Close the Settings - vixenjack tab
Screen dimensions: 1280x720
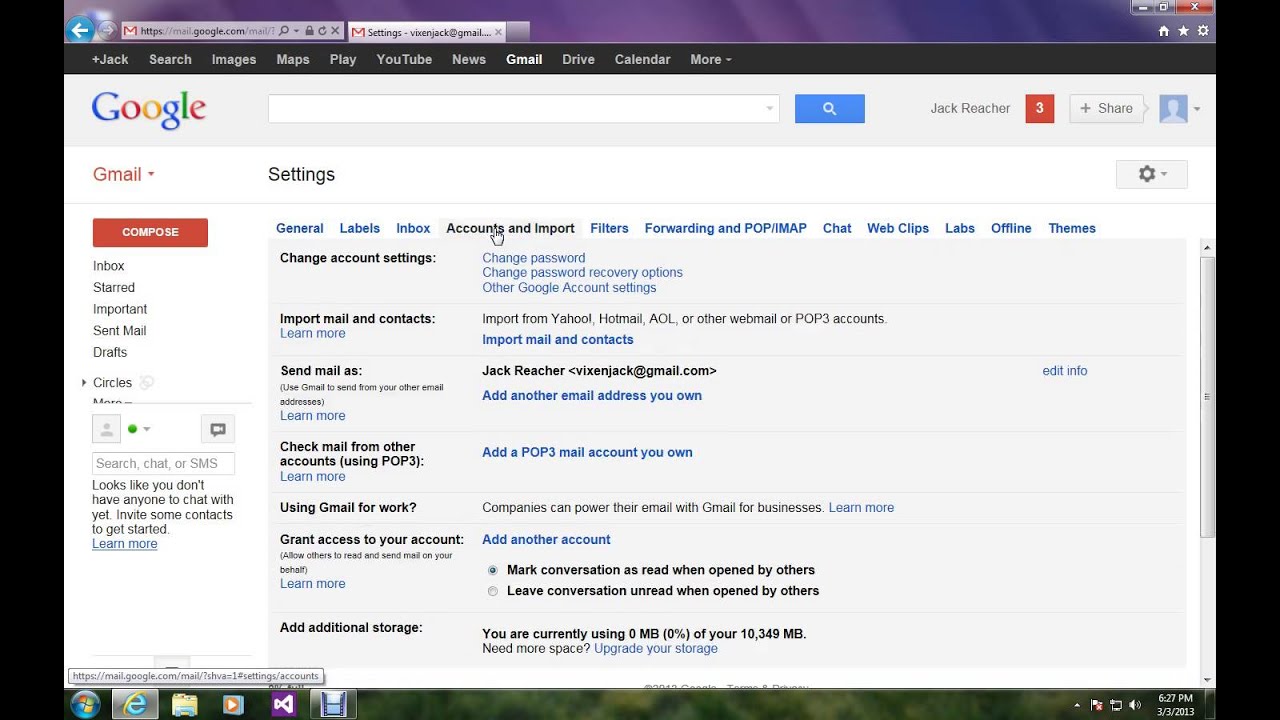click(499, 32)
